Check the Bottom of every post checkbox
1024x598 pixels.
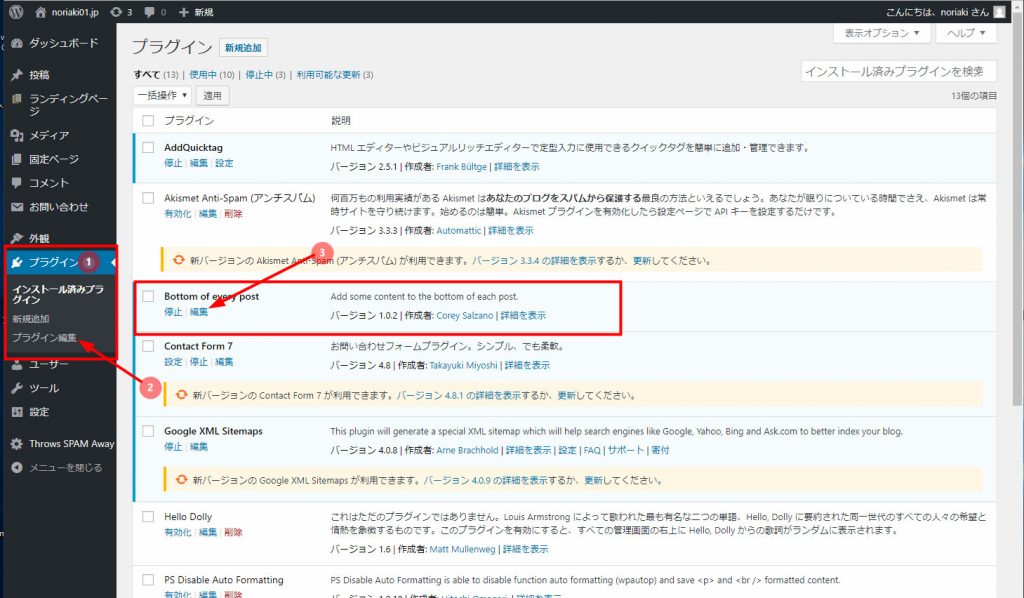pyautogui.click(x=148, y=296)
